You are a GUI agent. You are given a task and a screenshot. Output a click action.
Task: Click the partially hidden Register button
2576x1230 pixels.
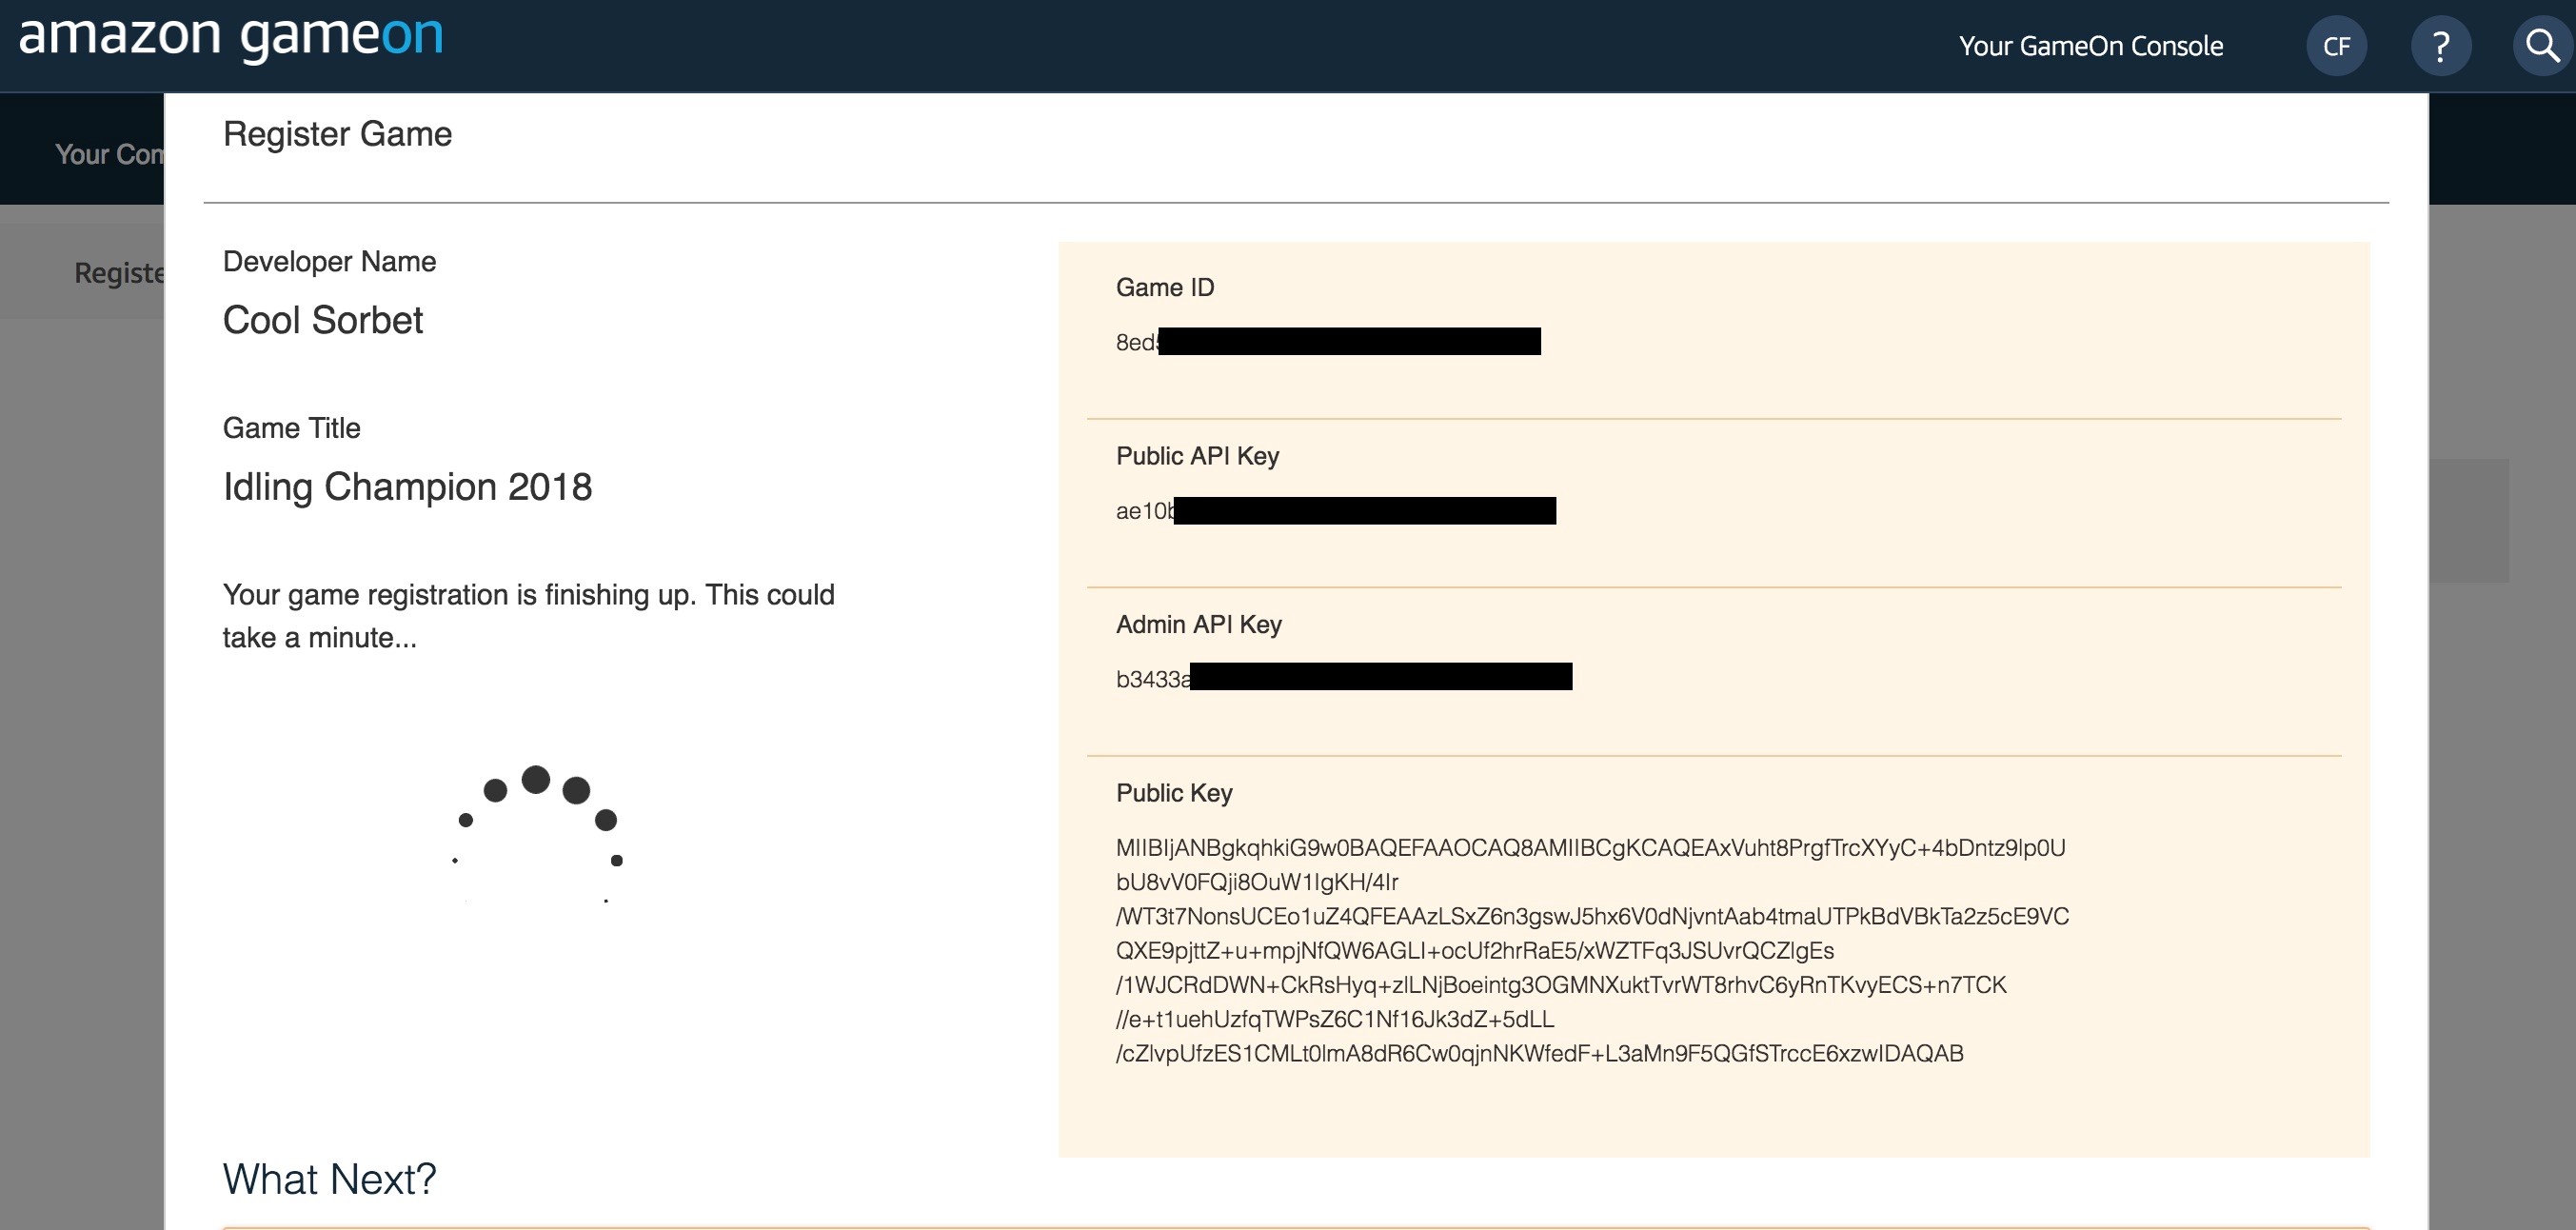click(x=118, y=272)
